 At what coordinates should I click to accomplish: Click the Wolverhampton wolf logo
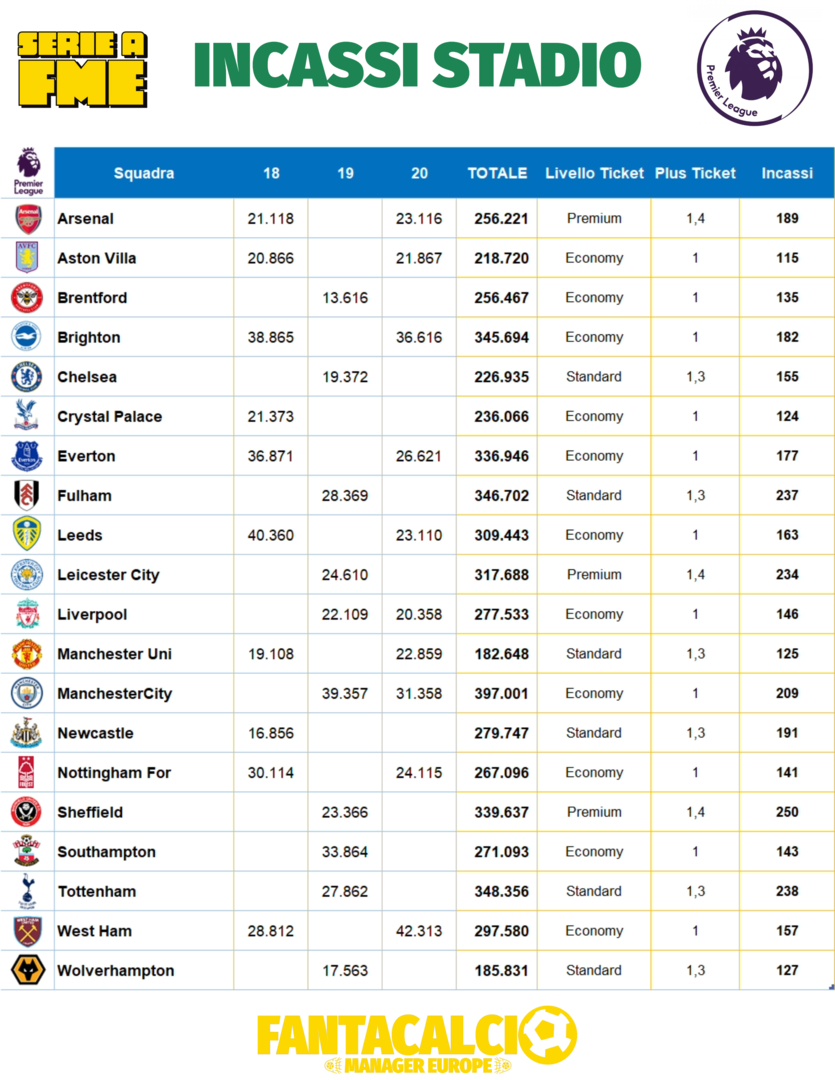click(27, 970)
